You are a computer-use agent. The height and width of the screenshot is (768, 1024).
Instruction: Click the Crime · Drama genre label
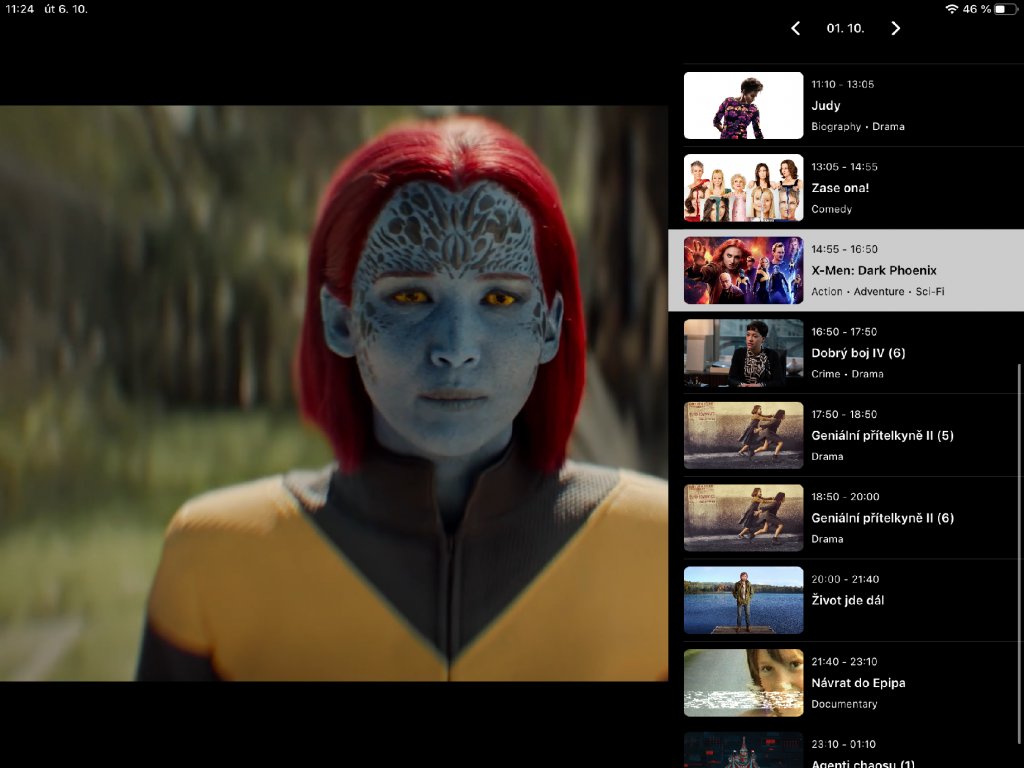coord(847,374)
